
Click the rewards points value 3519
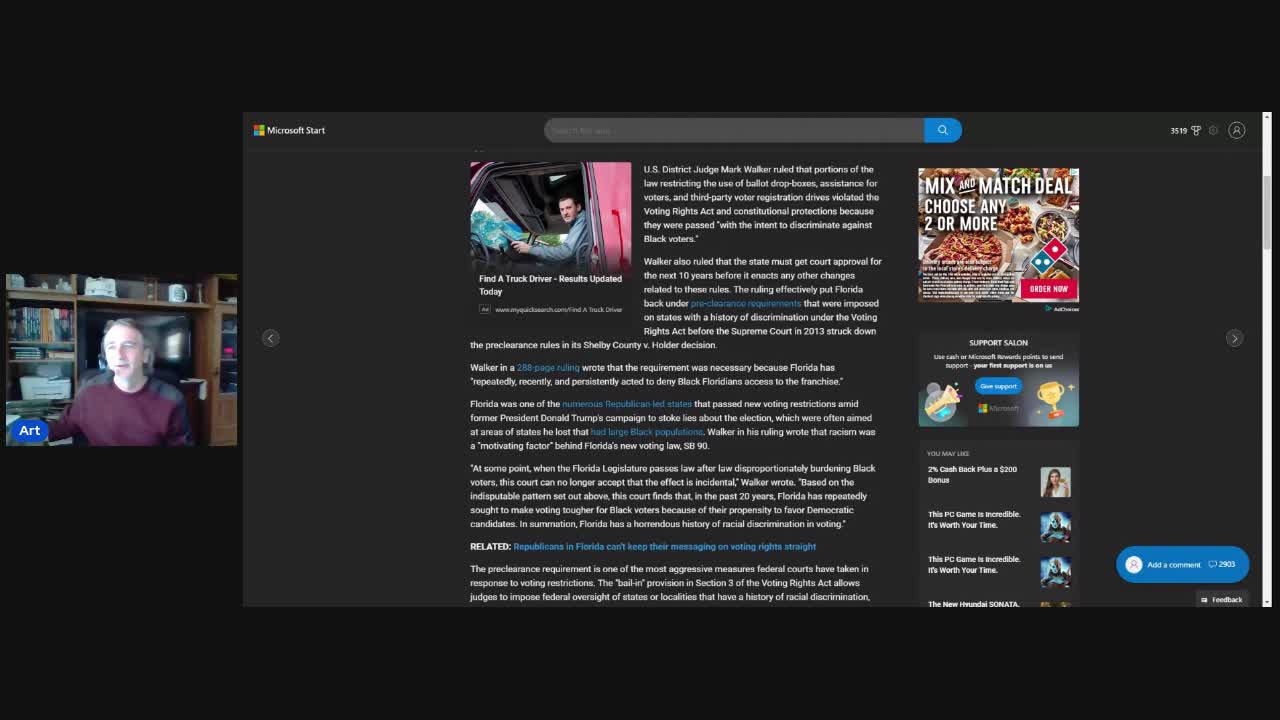(1179, 130)
